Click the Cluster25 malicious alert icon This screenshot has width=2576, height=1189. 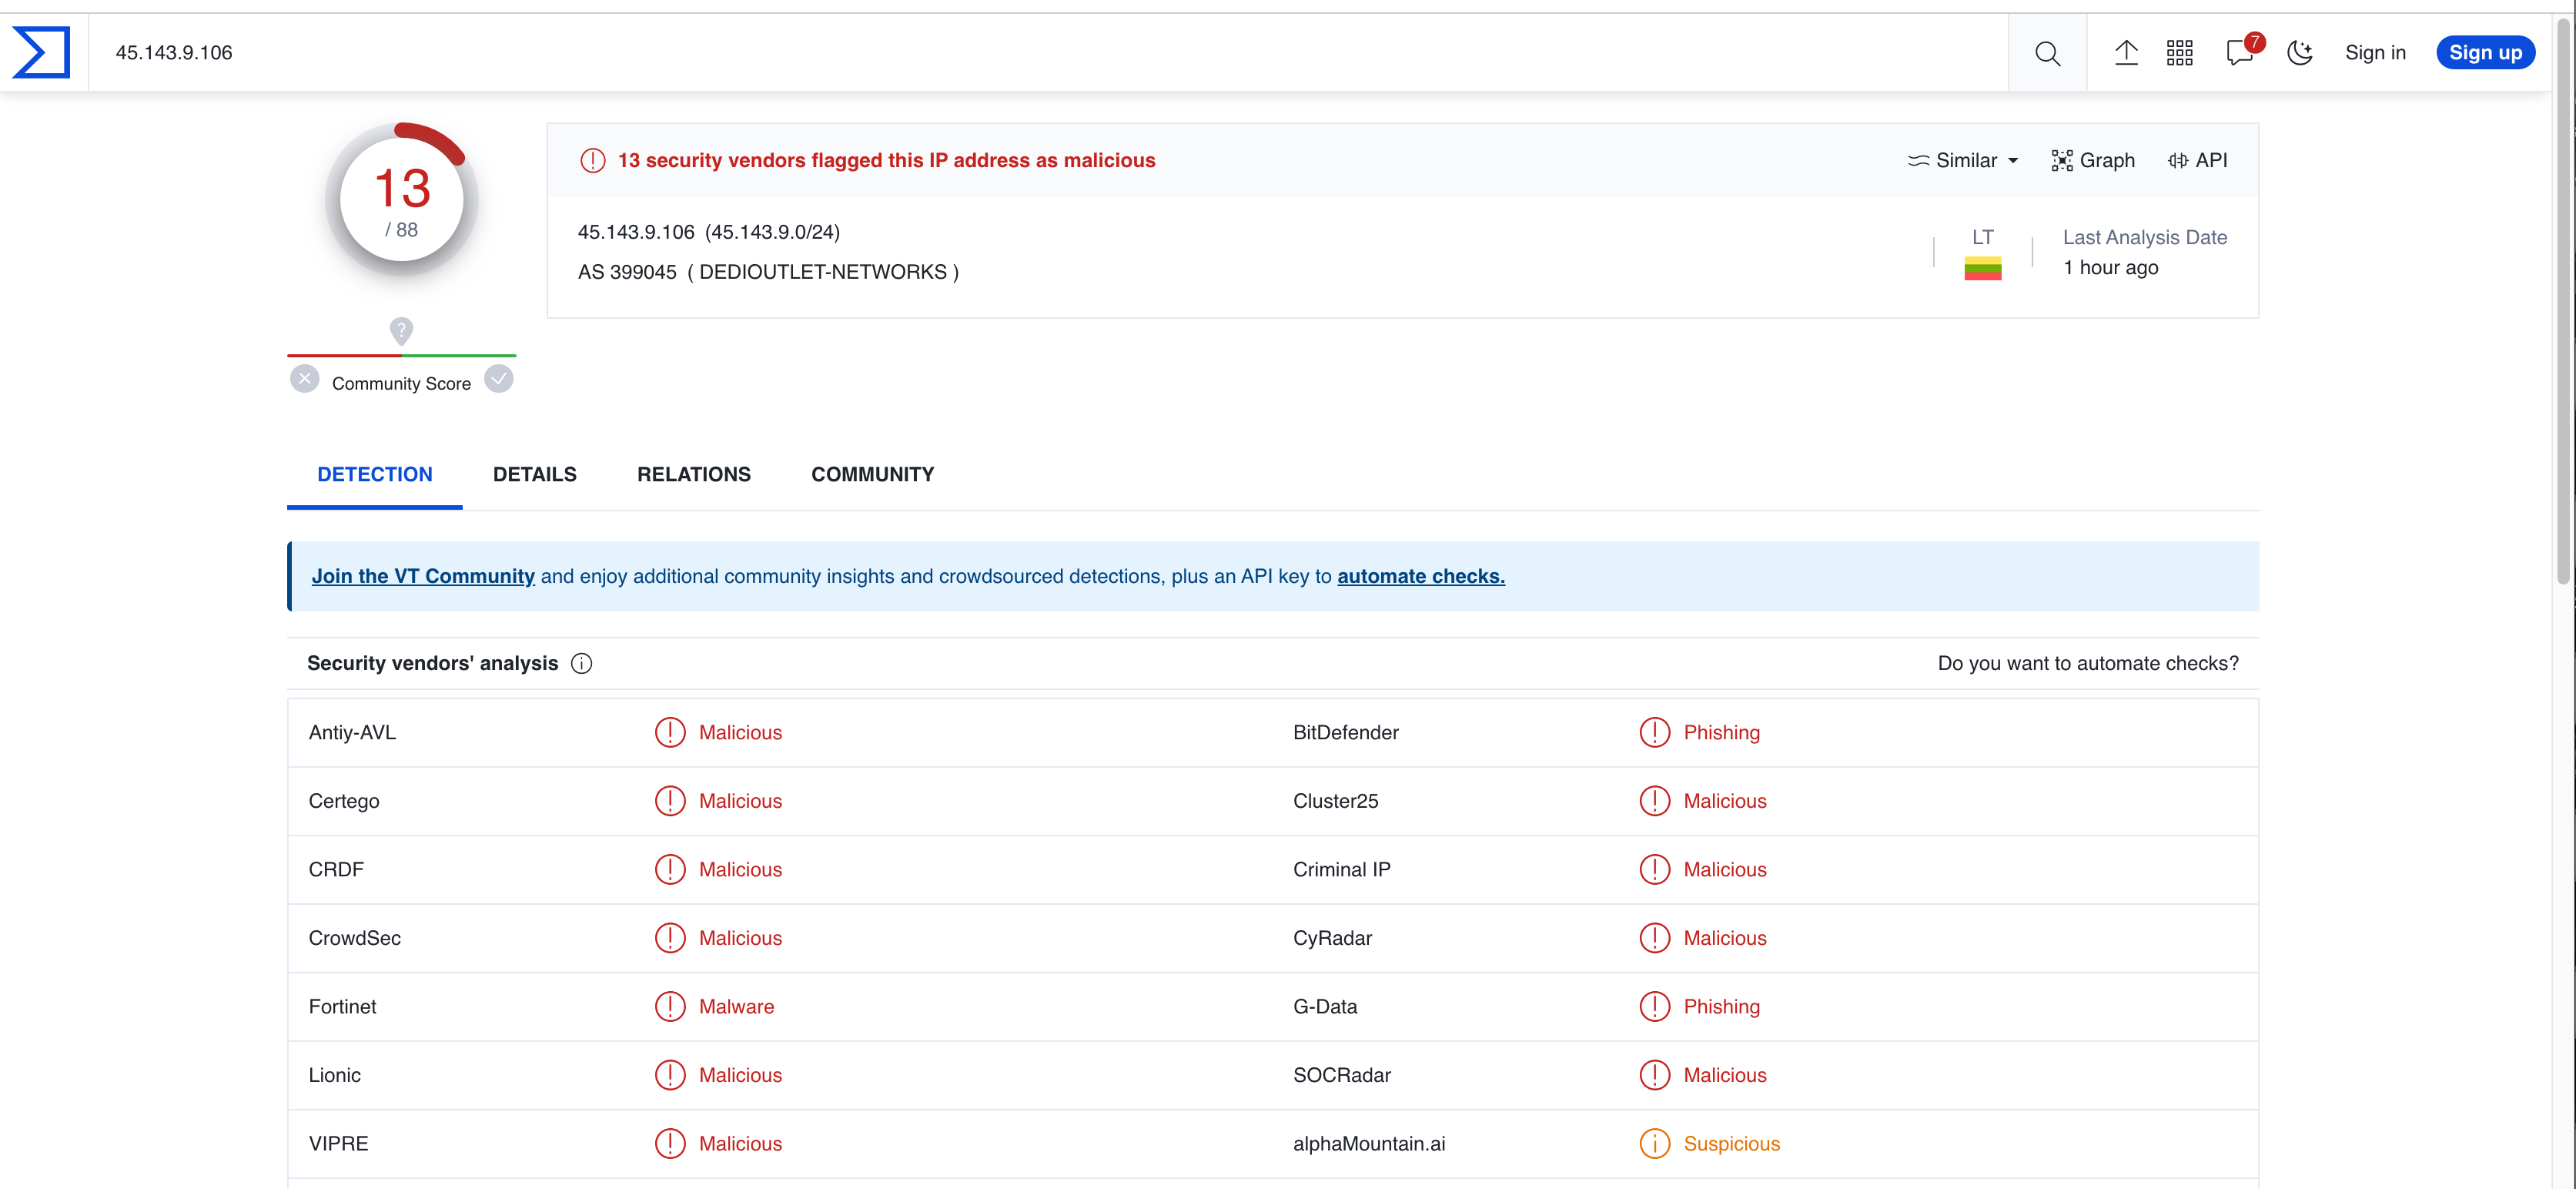tap(1655, 801)
